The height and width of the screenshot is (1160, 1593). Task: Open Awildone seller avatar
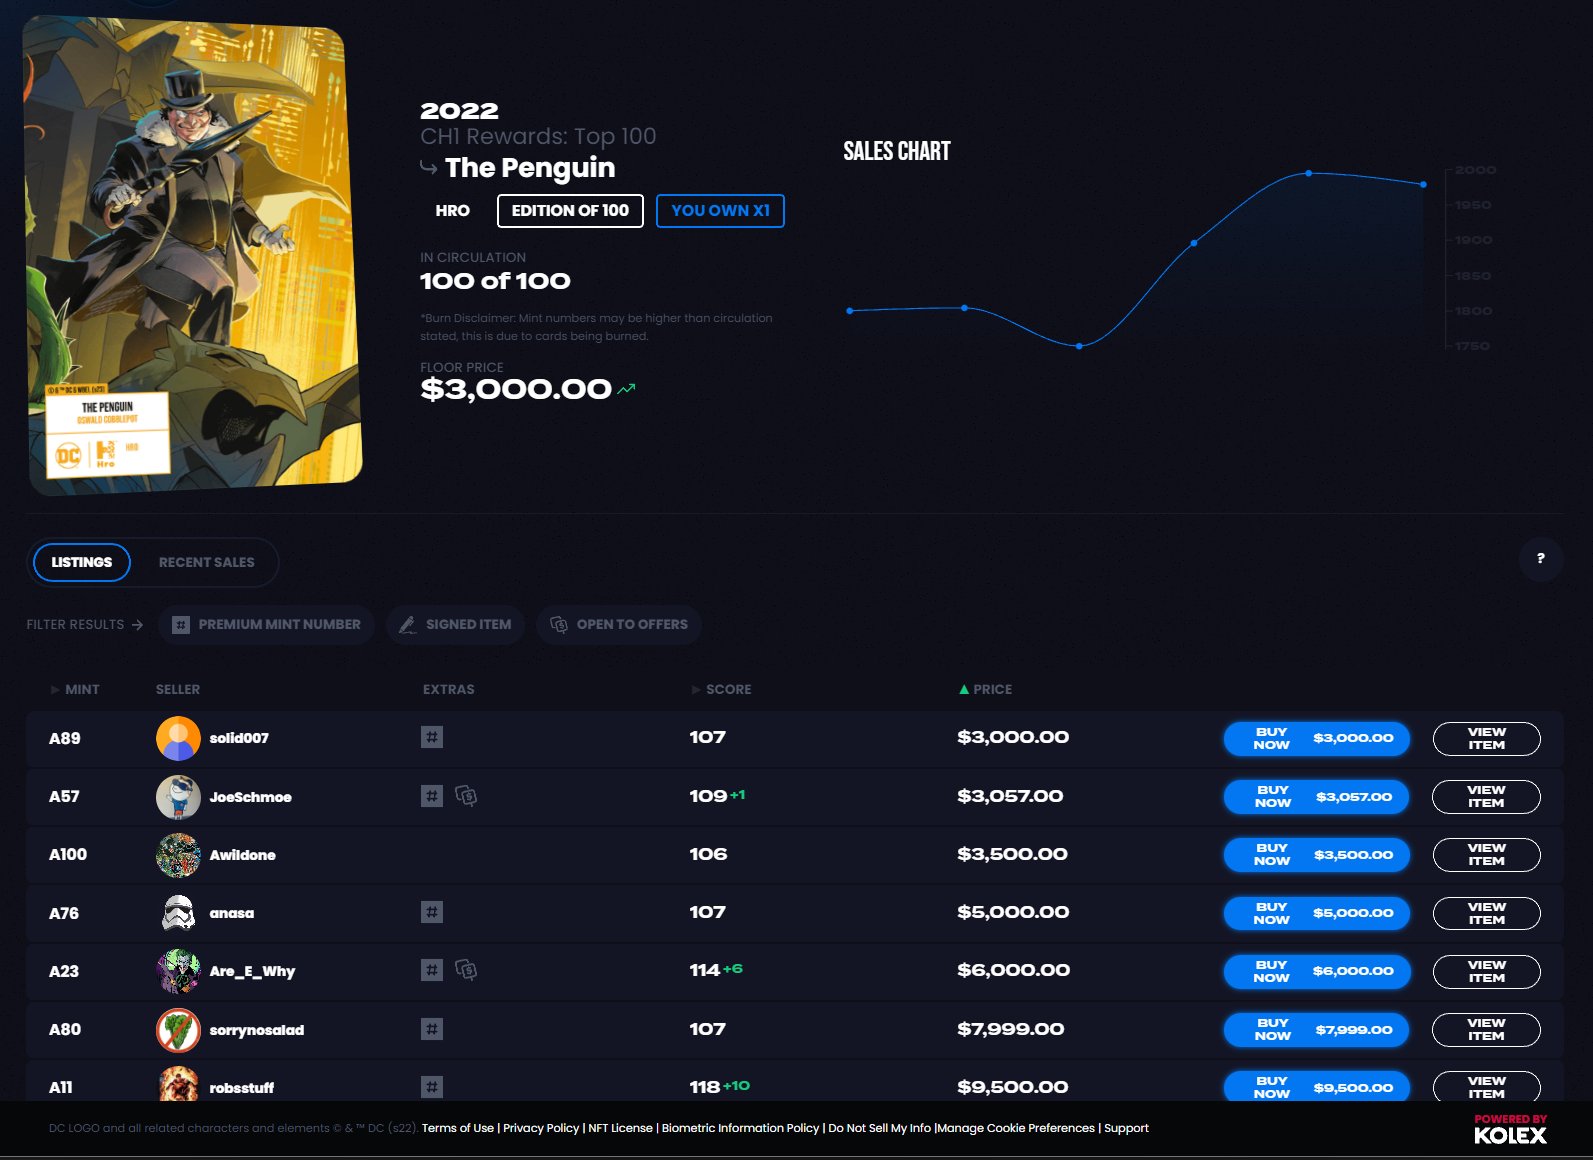(x=178, y=855)
